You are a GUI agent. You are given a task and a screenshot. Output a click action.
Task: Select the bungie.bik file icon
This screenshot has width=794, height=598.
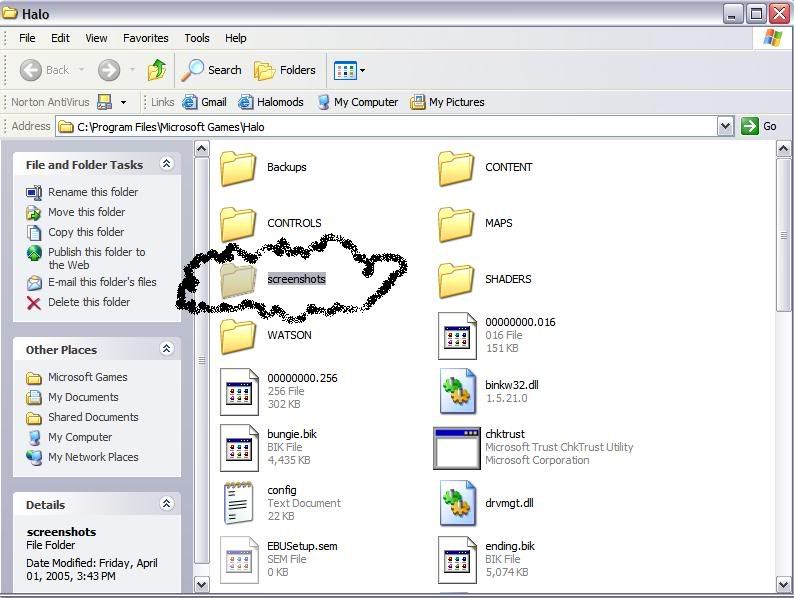point(239,448)
